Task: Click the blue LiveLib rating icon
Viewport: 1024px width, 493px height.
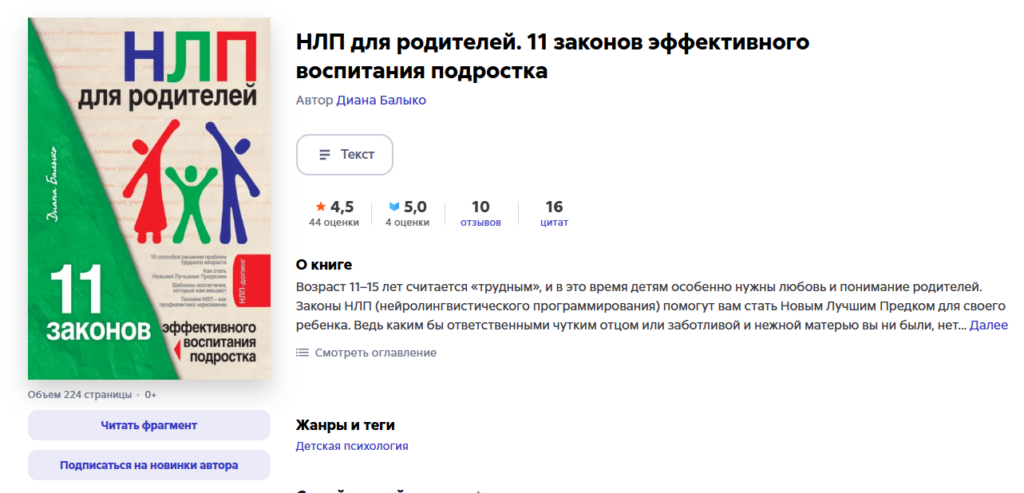Action: click(394, 207)
